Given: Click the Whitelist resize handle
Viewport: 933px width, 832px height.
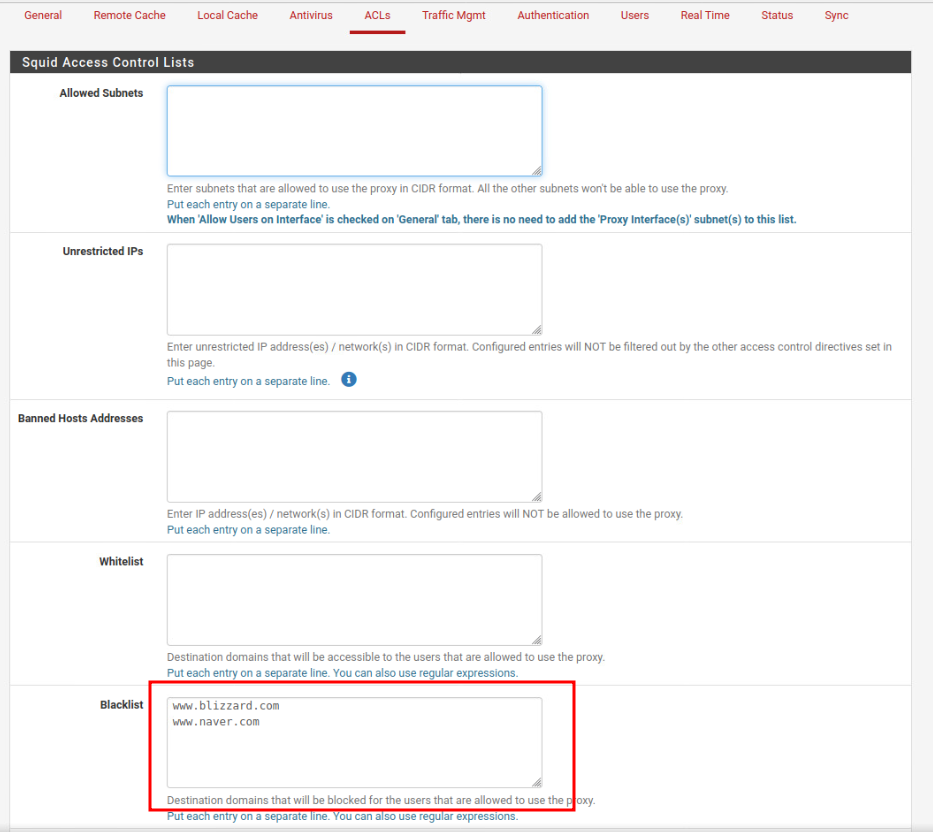Looking at the screenshot, I should tap(537, 640).
